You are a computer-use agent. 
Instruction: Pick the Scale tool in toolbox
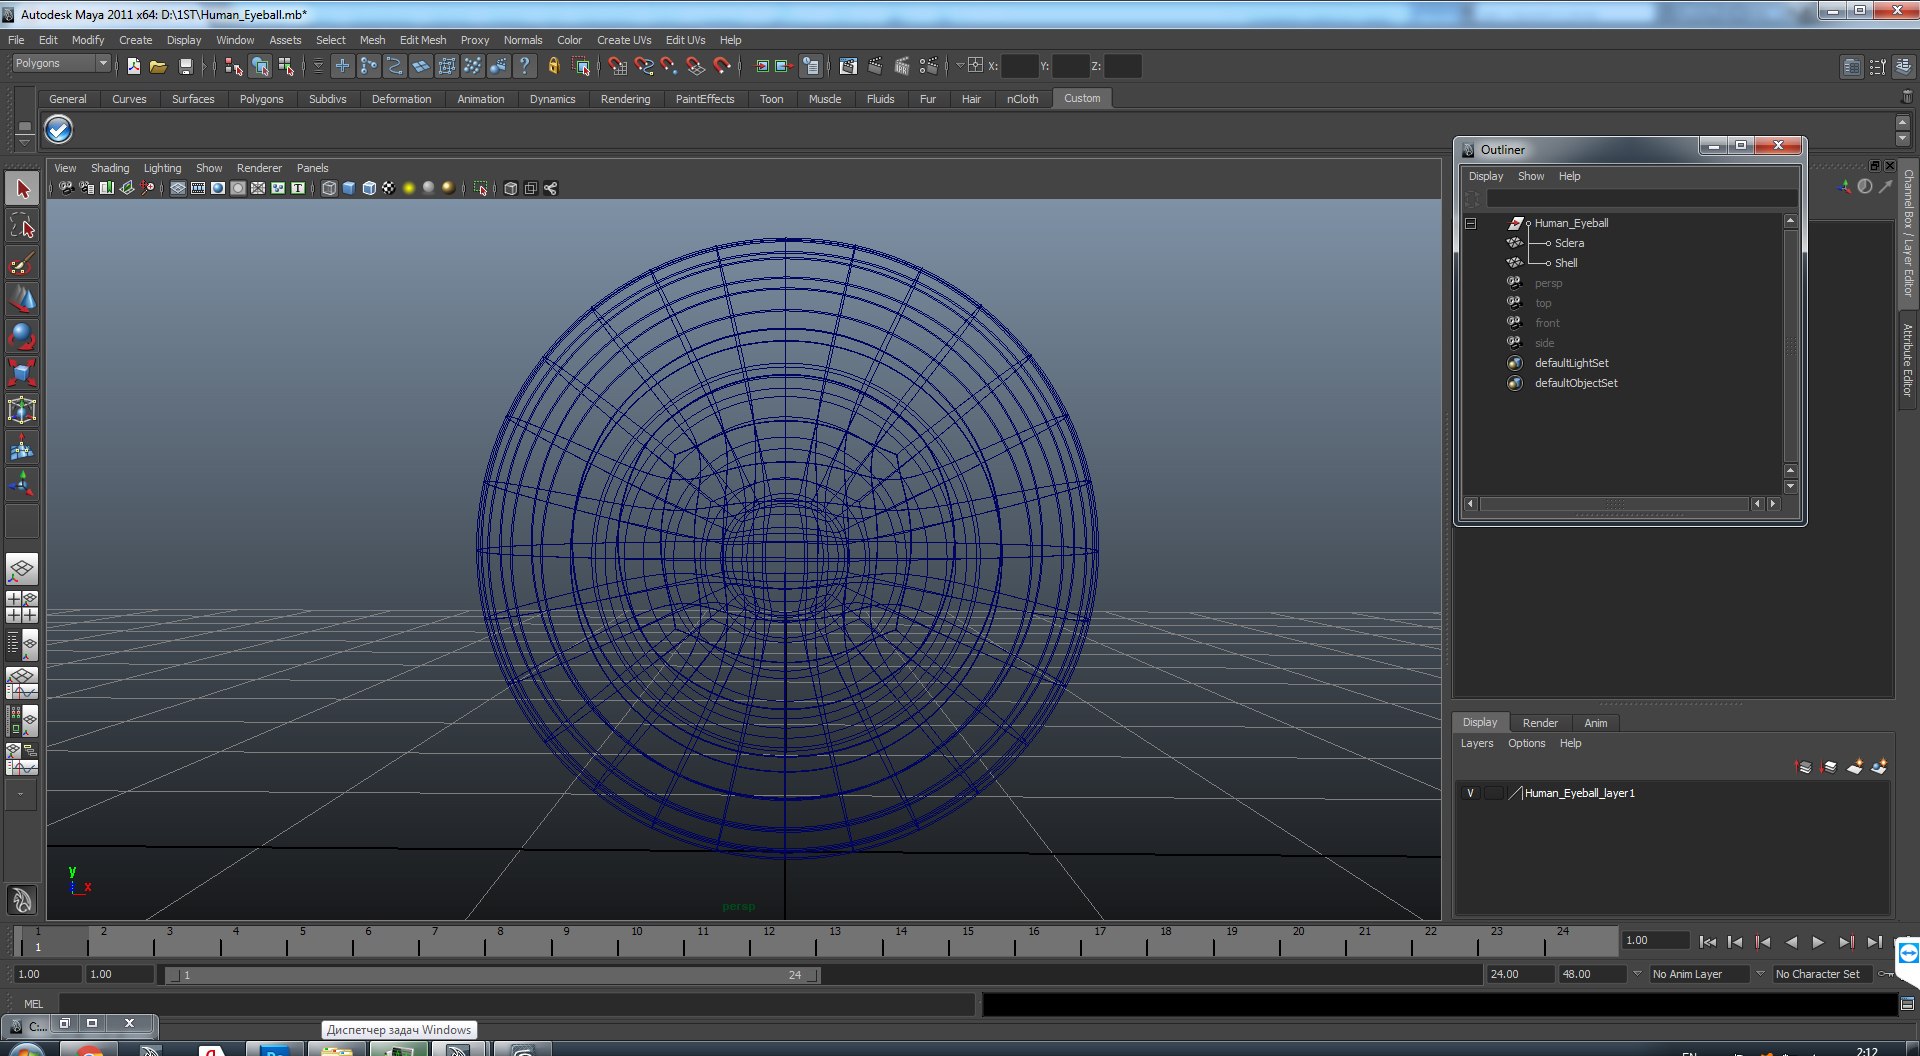click(x=22, y=373)
